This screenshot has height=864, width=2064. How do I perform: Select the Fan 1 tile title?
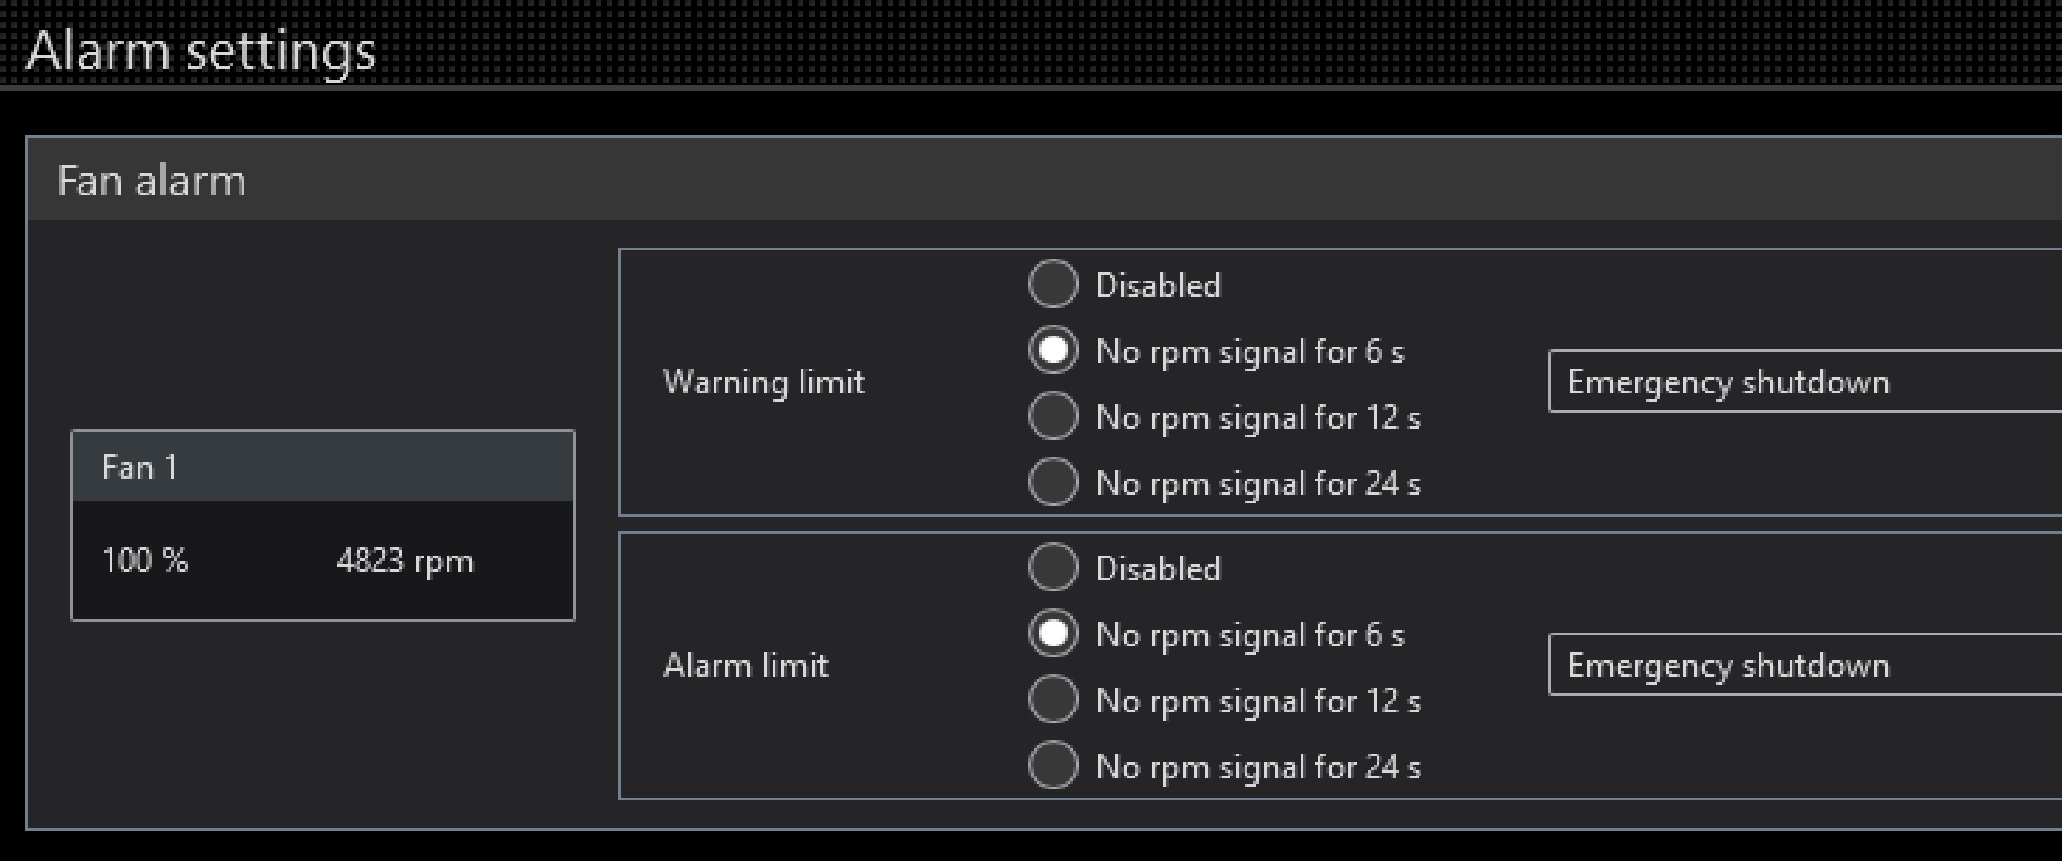click(x=140, y=467)
